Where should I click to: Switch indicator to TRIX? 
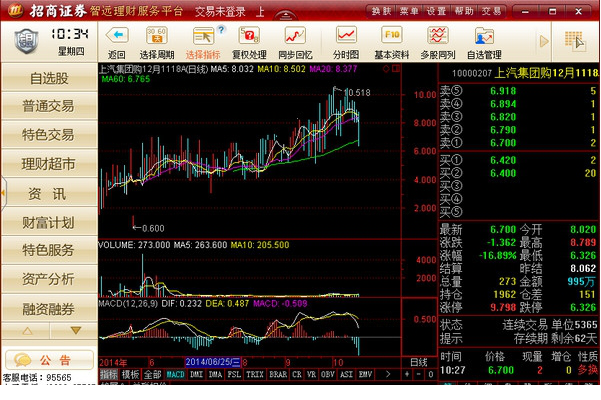[x=255, y=374]
